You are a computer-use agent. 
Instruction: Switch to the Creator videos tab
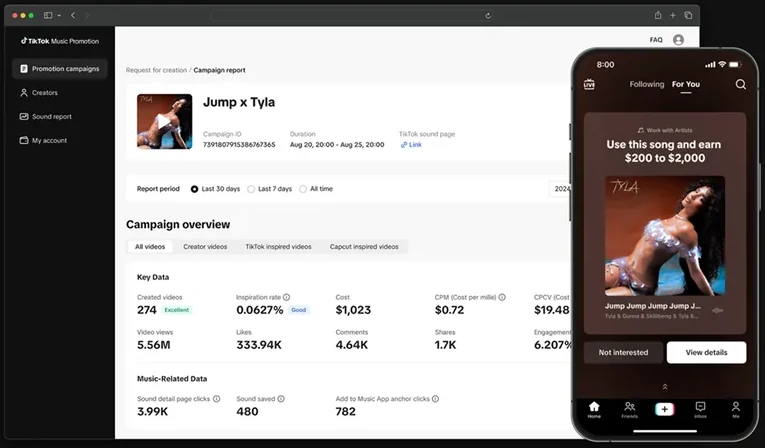[205, 247]
